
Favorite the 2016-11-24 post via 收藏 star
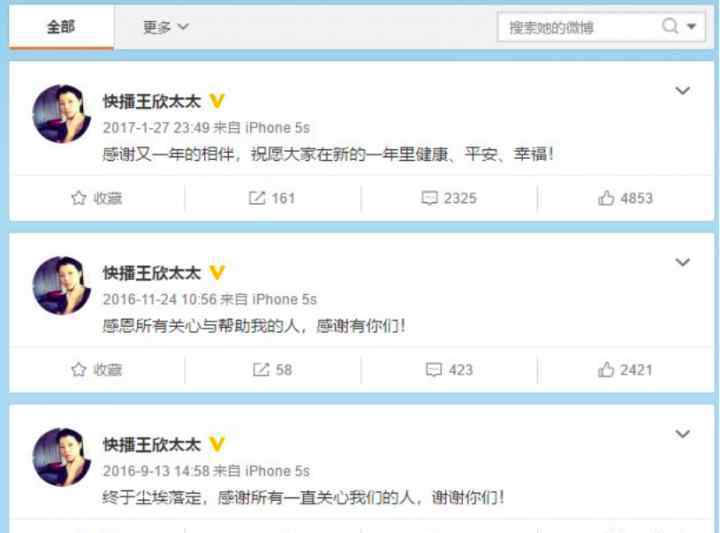(x=96, y=370)
